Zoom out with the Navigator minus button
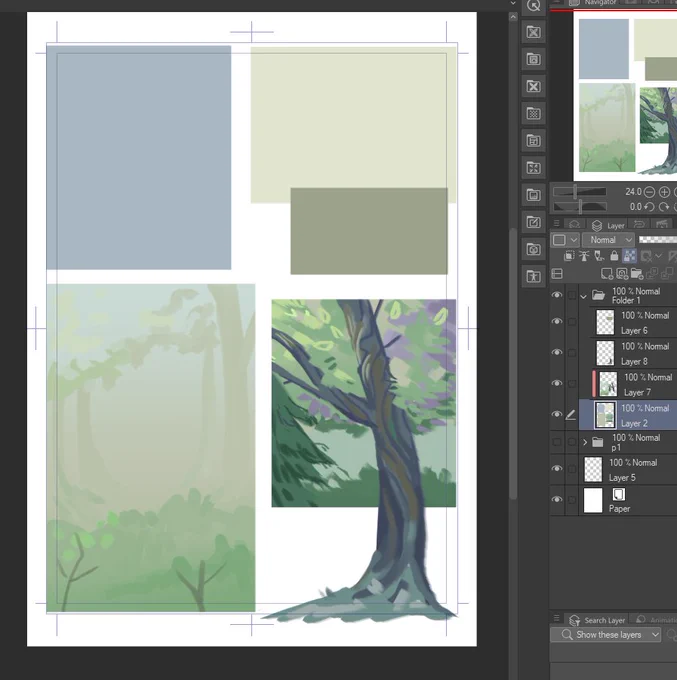The height and width of the screenshot is (680, 677). click(x=649, y=192)
